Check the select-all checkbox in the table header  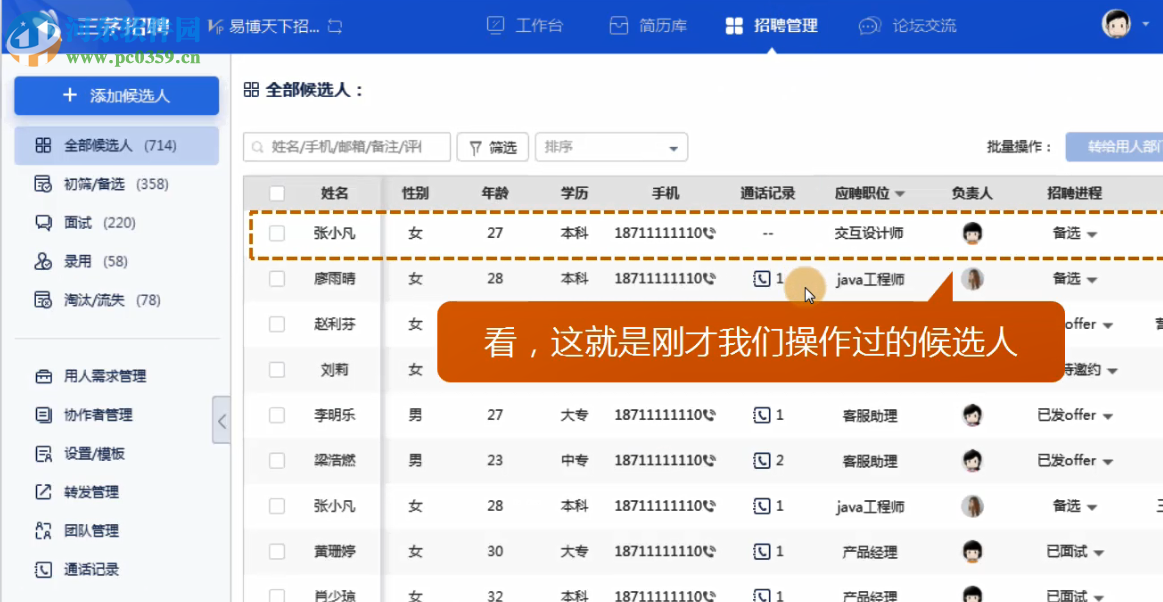click(x=276, y=195)
